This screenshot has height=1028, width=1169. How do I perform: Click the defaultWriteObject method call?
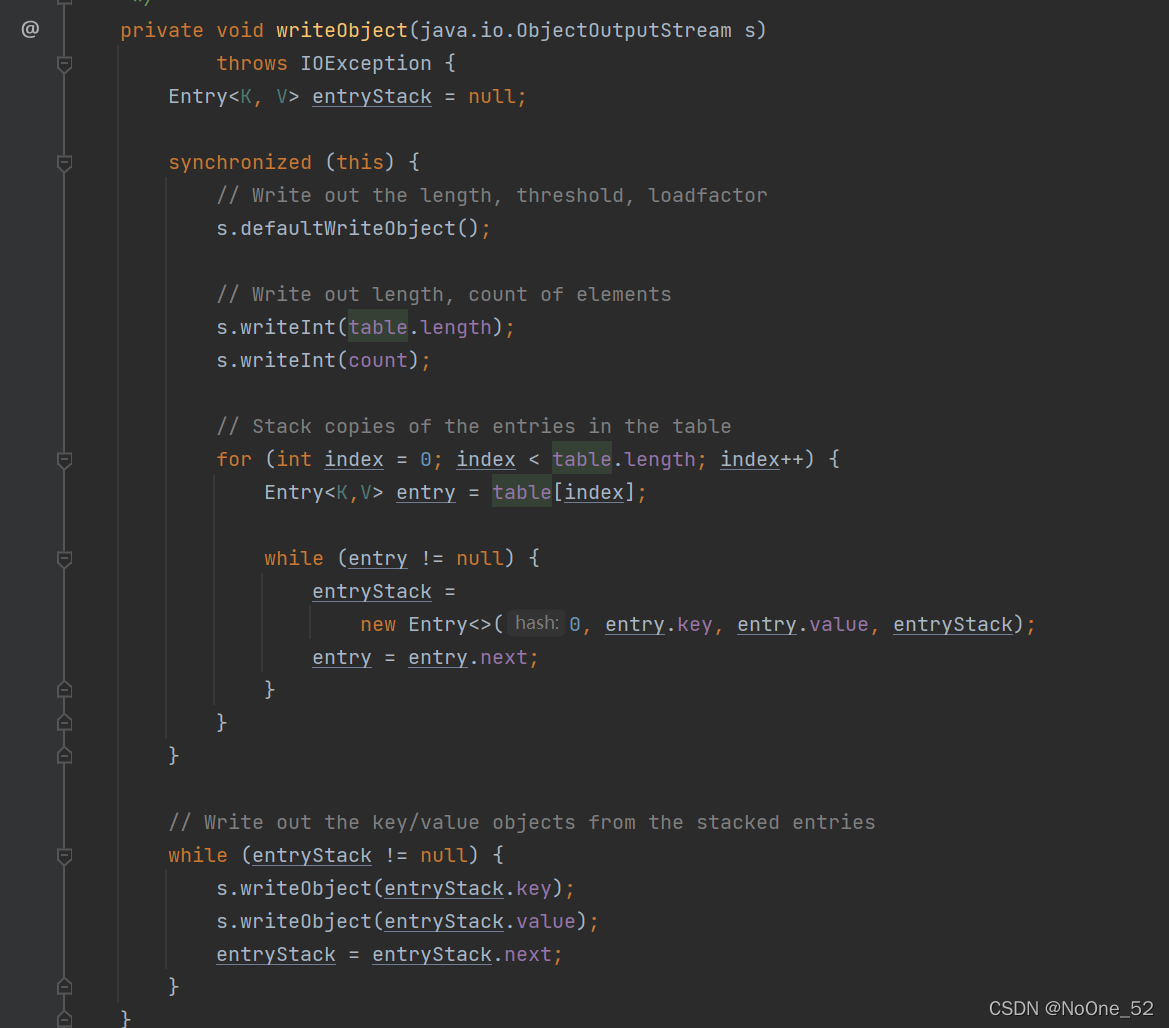(x=347, y=228)
